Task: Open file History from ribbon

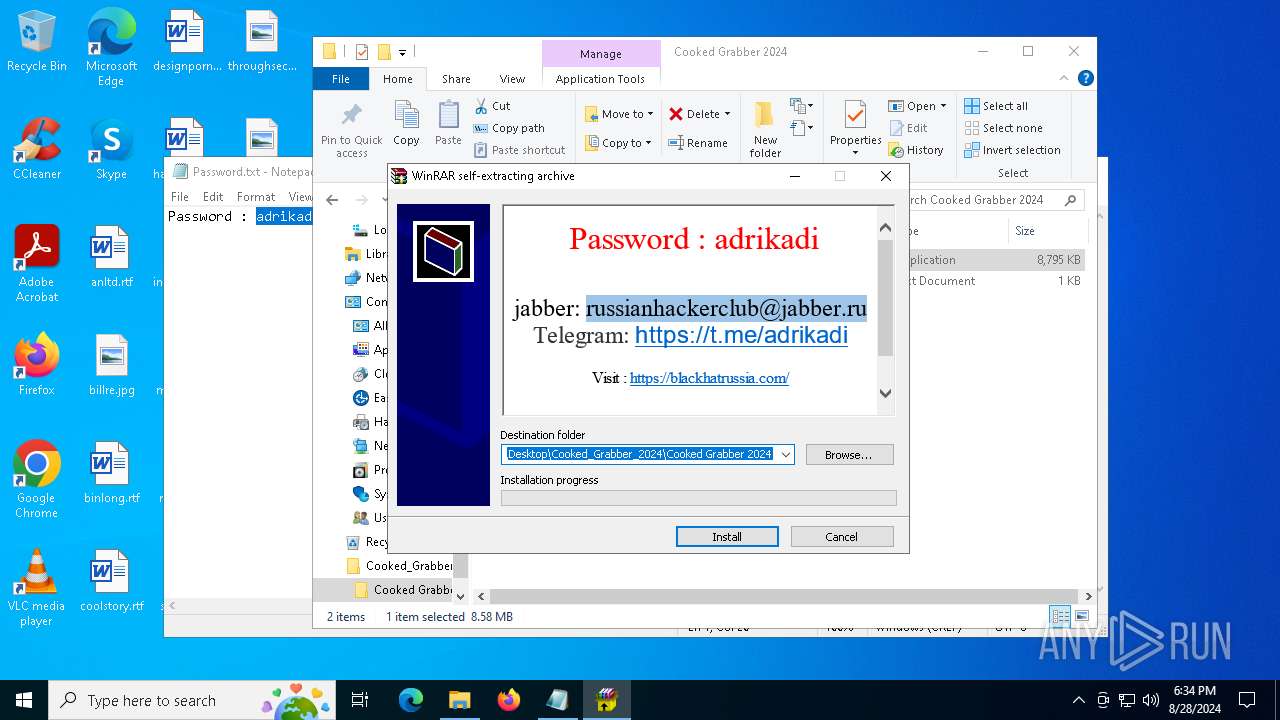Action: [x=916, y=150]
